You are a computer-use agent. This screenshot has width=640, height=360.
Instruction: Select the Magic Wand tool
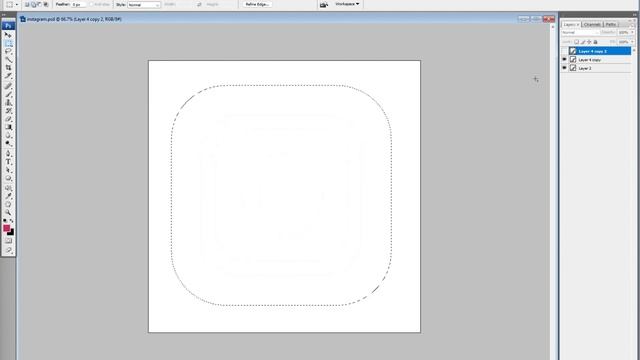8,60
